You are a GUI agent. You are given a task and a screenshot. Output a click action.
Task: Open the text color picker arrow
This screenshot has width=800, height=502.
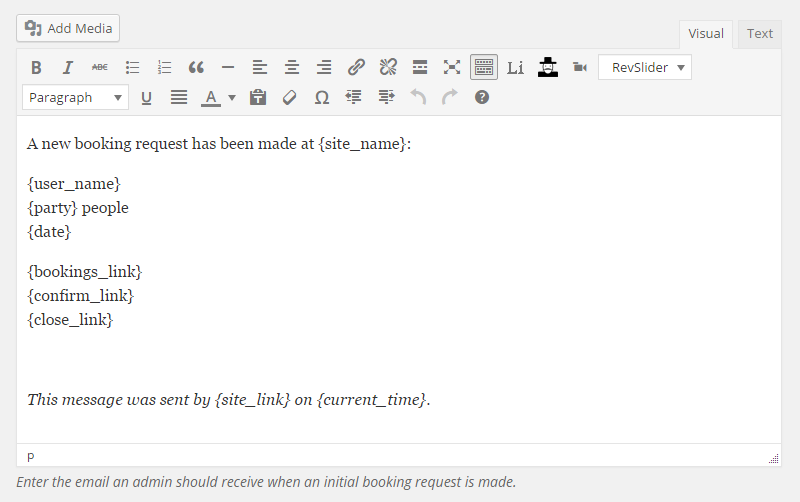coord(232,97)
